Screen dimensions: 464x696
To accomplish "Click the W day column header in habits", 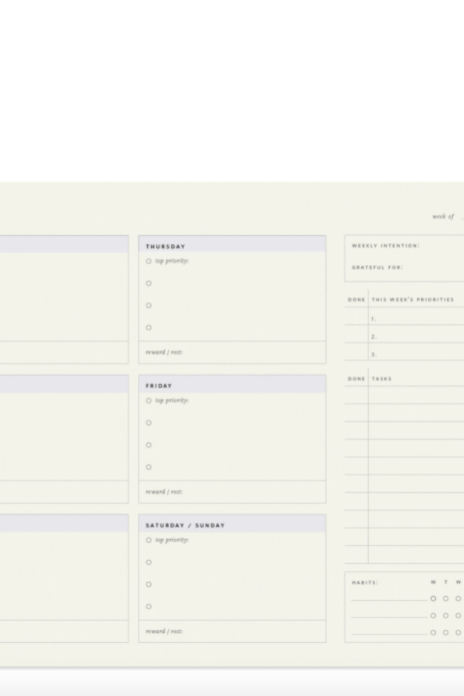I will pyautogui.click(x=459, y=582).
